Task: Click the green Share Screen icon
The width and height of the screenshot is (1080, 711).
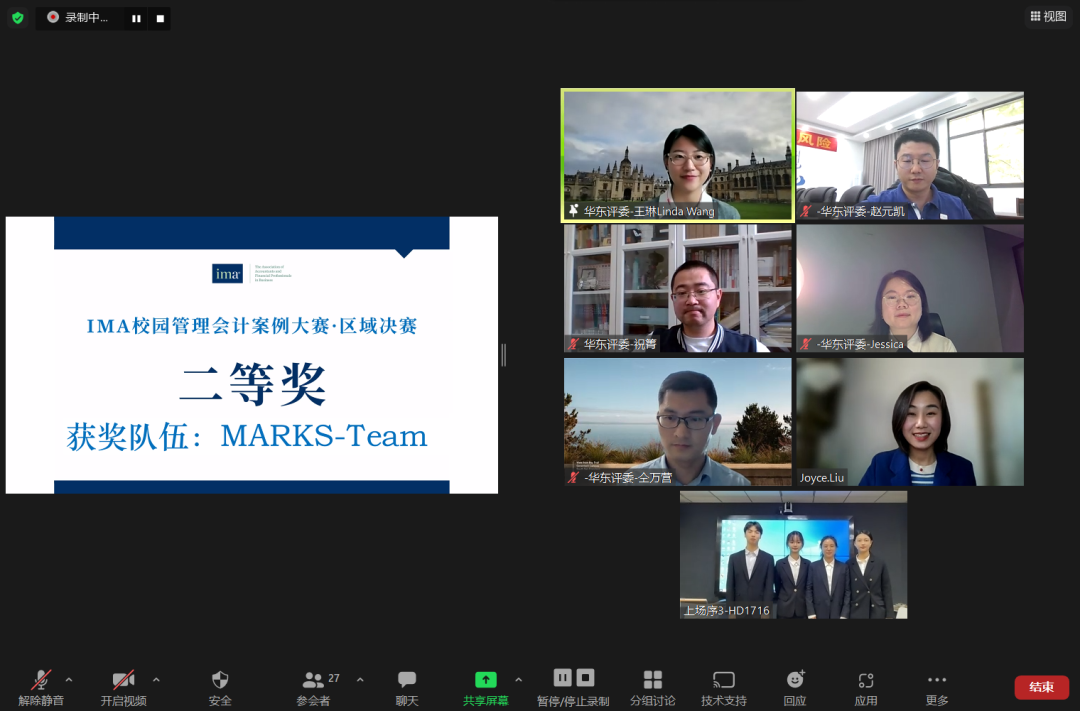Action: tap(485, 680)
